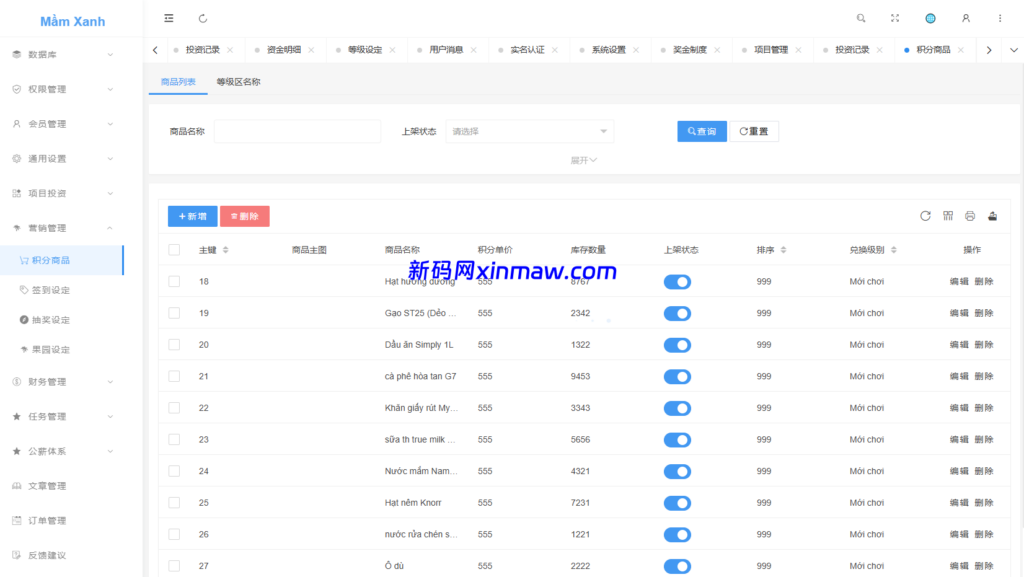The width and height of the screenshot is (1024, 577).
Task: Click the page refresh icon in header
Action: pos(203,18)
